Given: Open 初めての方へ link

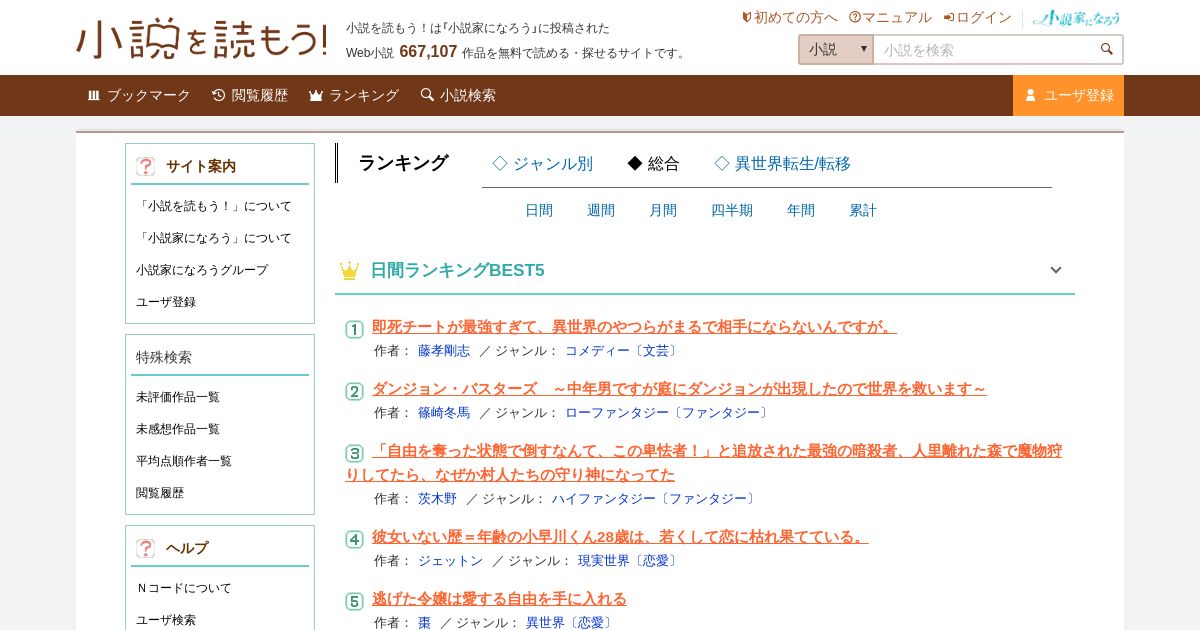Looking at the screenshot, I should [x=789, y=18].
